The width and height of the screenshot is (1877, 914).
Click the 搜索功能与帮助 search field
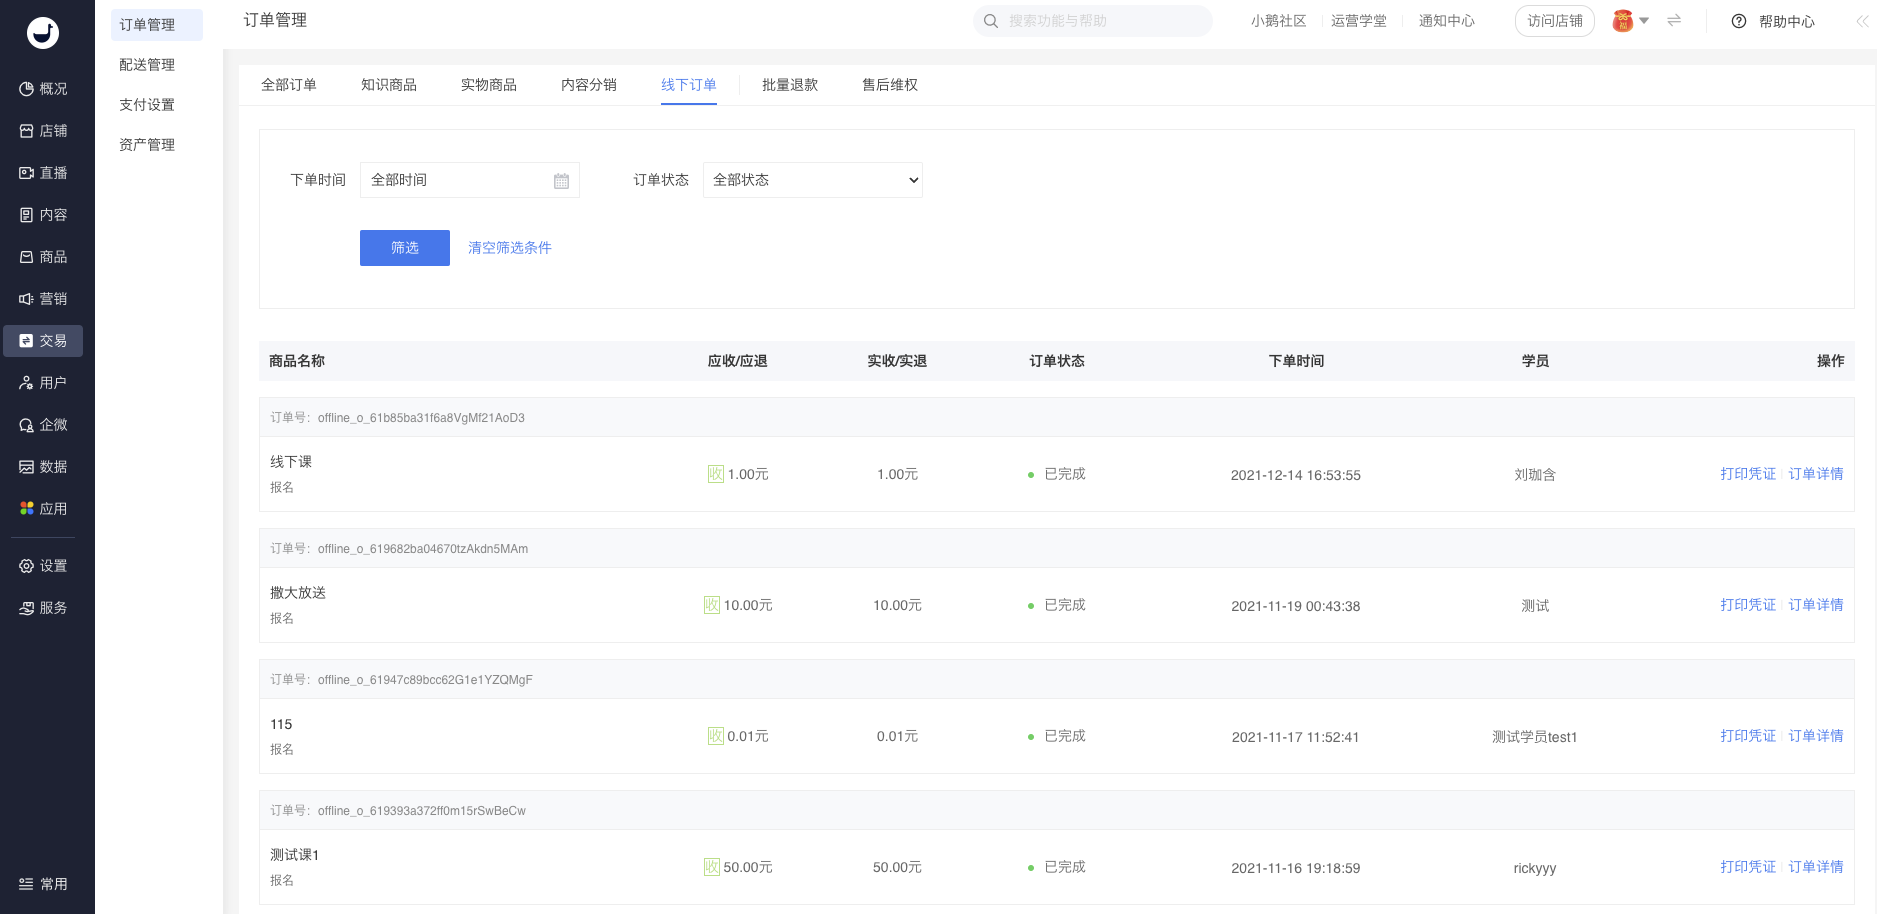pyautogui.click(x=1100, y=21)
